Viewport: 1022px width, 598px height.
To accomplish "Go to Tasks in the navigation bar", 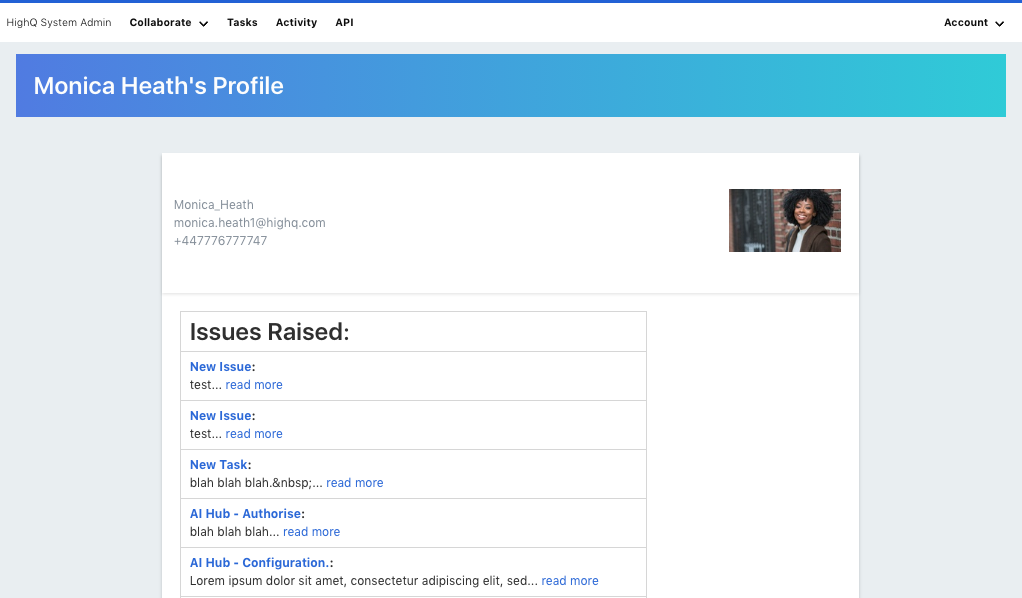I will [242, 23].
